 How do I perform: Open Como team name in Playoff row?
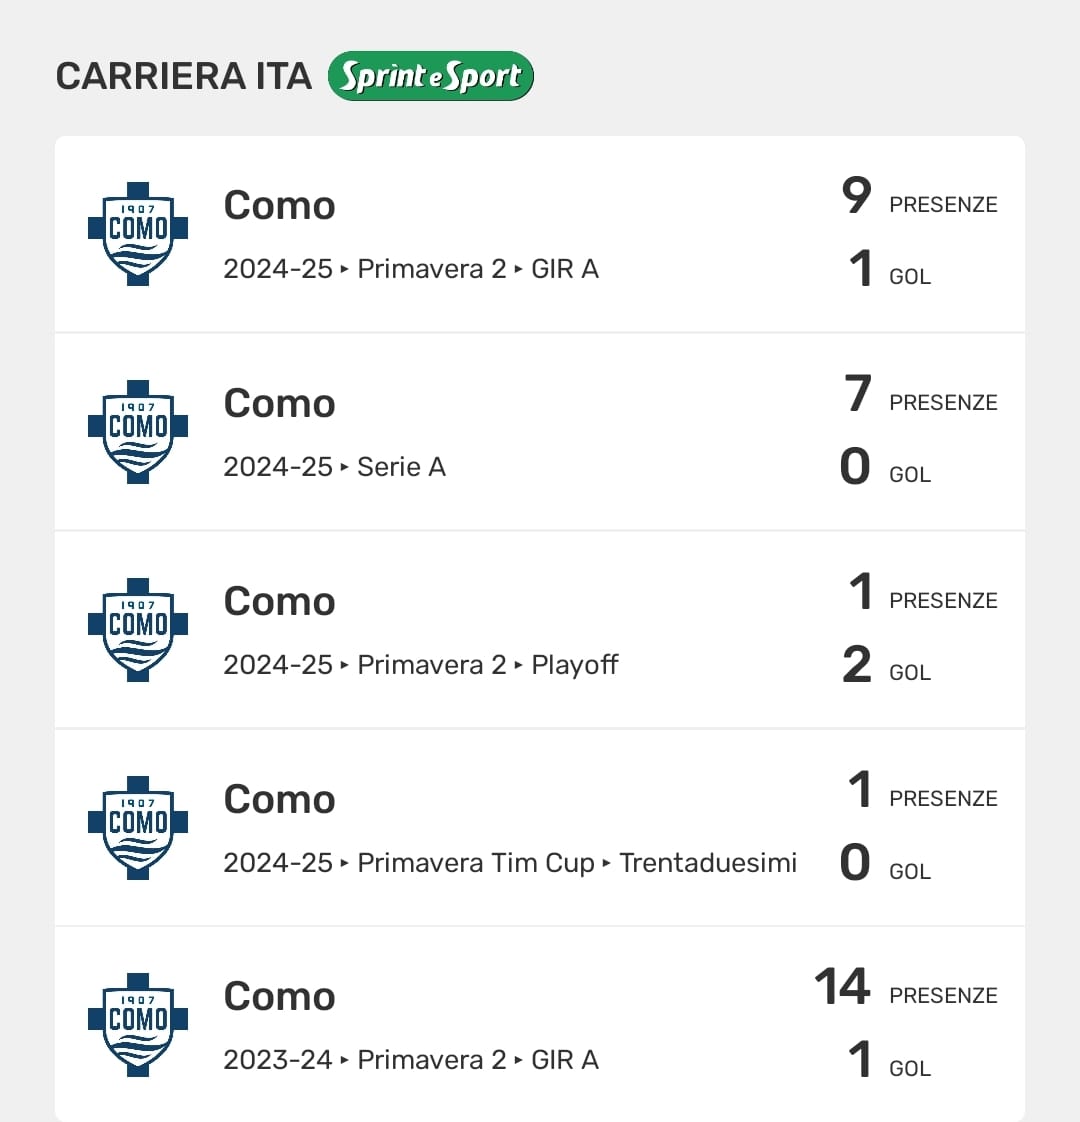(279, 602)
